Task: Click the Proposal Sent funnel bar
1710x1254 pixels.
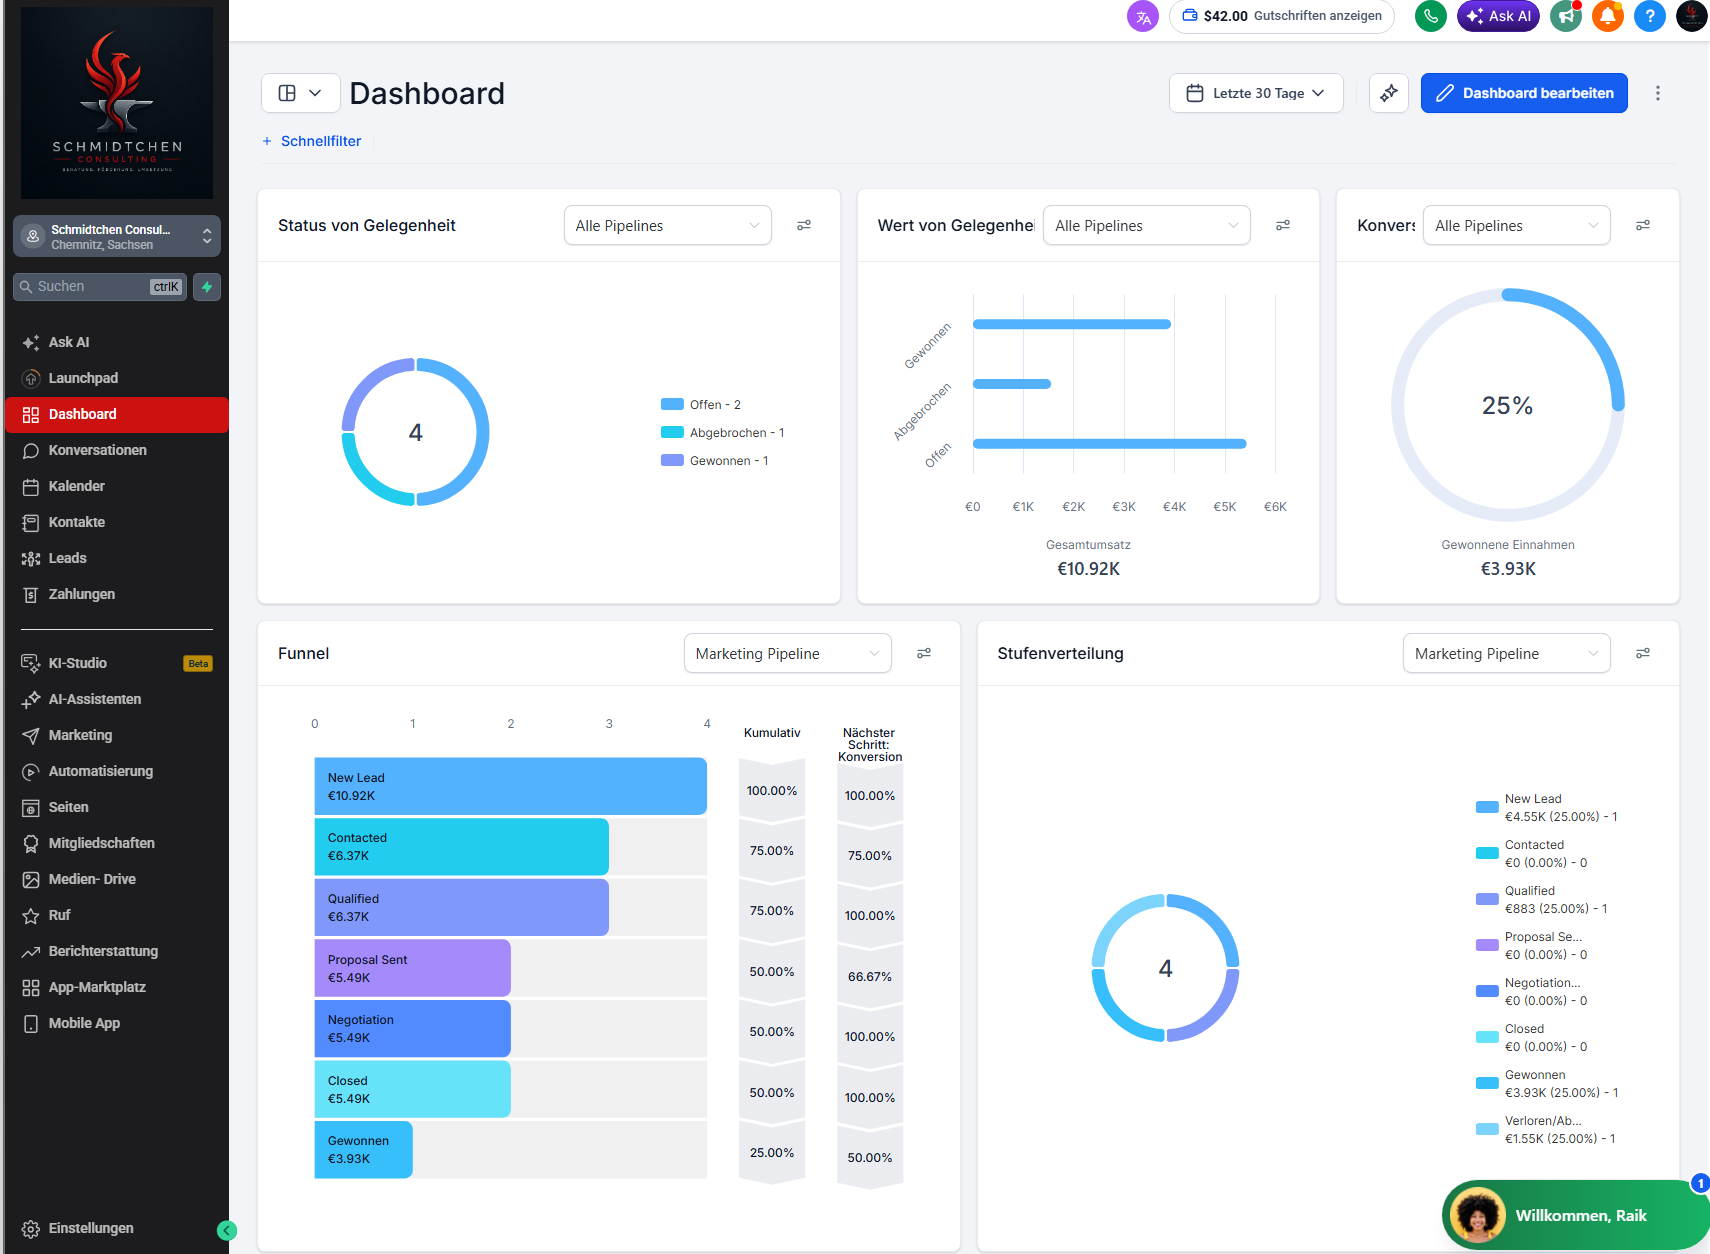Action: (412, 968)
